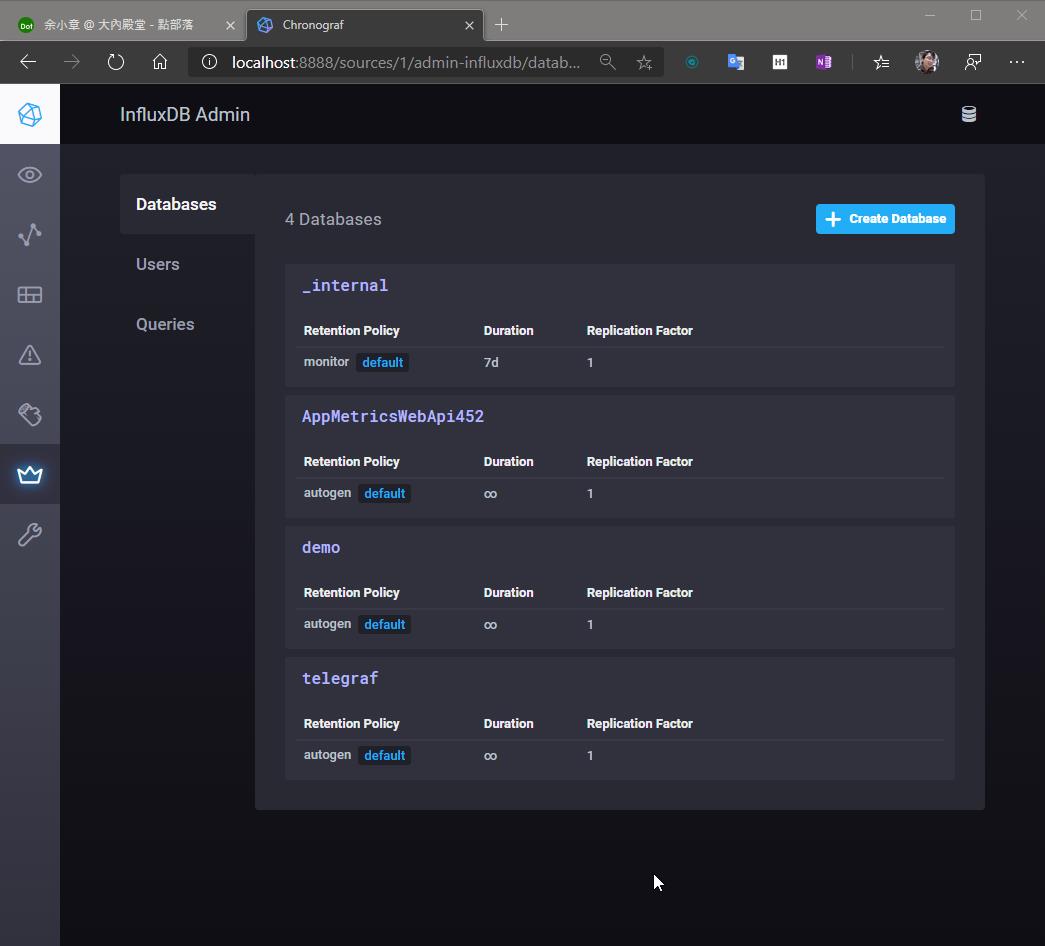Screen dimensions: 1045x946
Task: Open the Alerting warning-triangle icon
Action: pyautogui.click(x=29, y=354)
